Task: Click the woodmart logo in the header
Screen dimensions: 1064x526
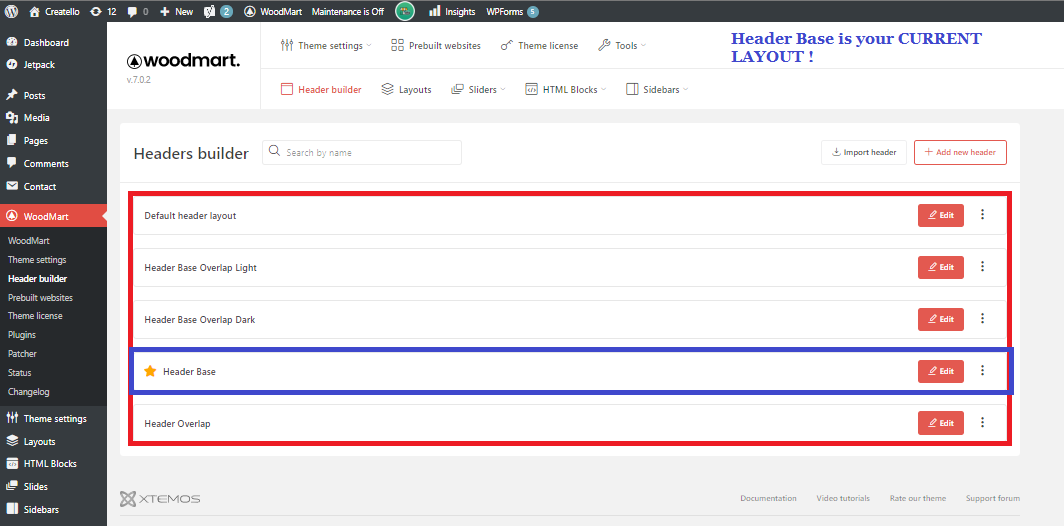Action: (183, 60)
